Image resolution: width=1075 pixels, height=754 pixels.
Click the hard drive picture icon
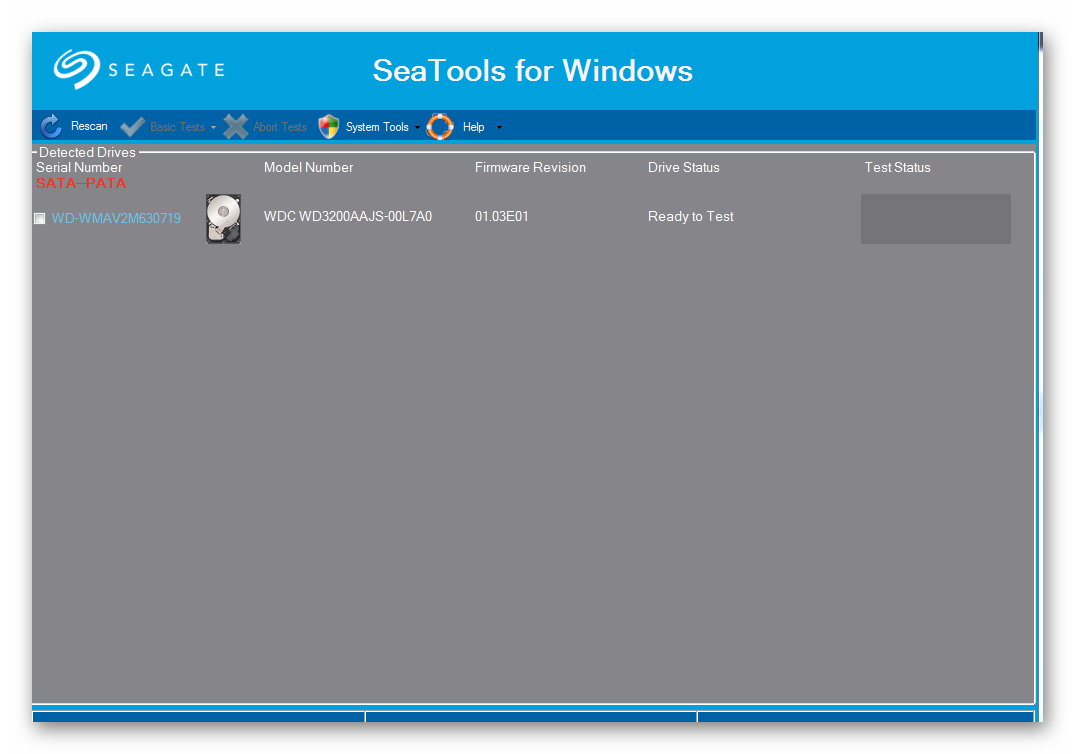coord(224,219)
